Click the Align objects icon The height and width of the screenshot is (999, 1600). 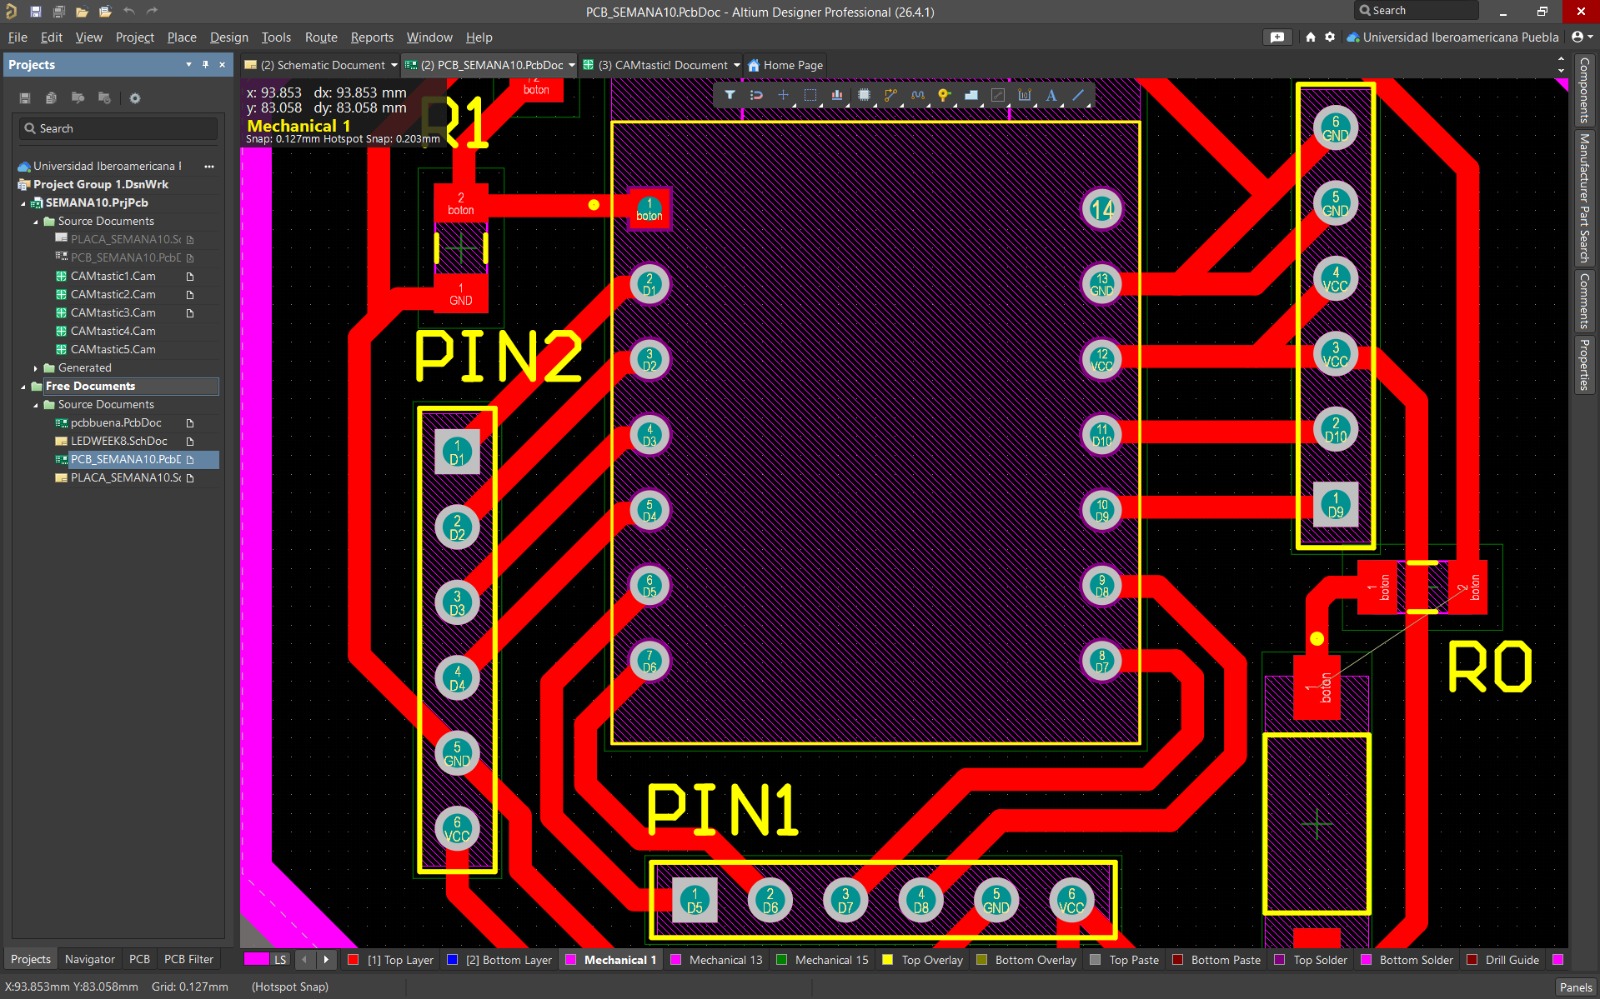(837, 95)
